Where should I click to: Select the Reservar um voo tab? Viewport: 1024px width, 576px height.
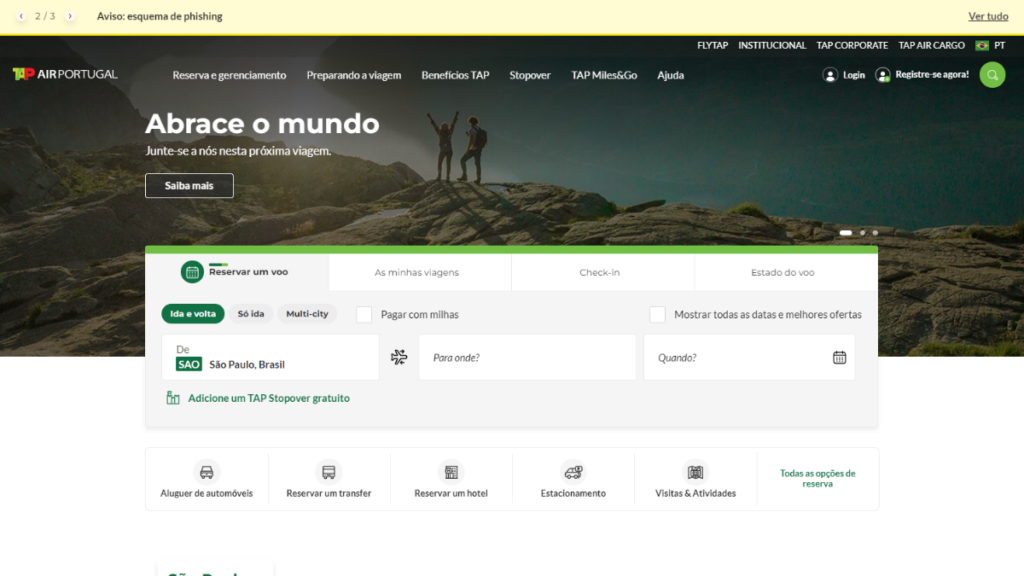click(x=237, y=272)
